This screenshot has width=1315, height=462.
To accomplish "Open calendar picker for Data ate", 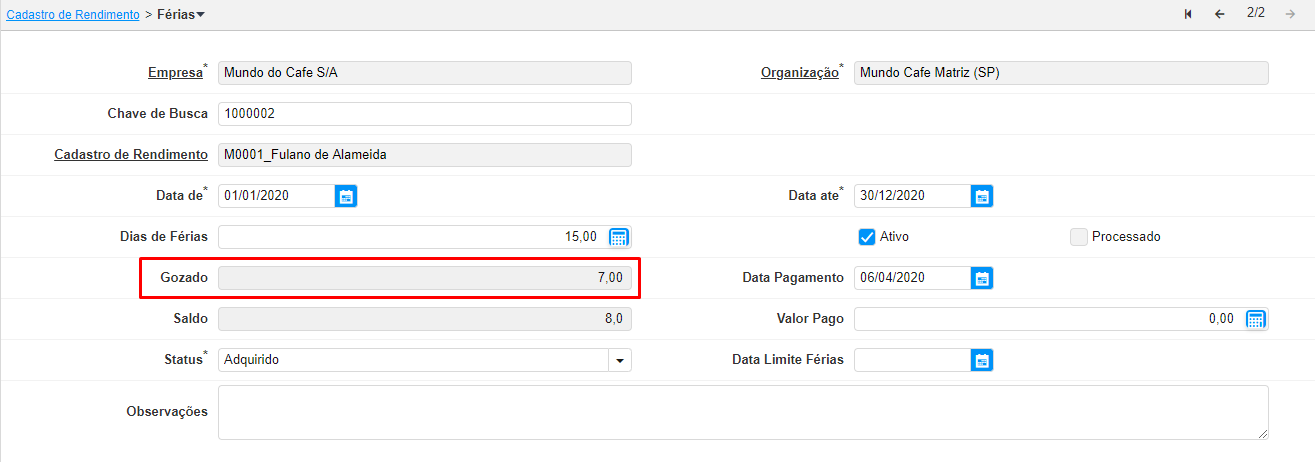I will pyautogui.click(x=982, y=196).
